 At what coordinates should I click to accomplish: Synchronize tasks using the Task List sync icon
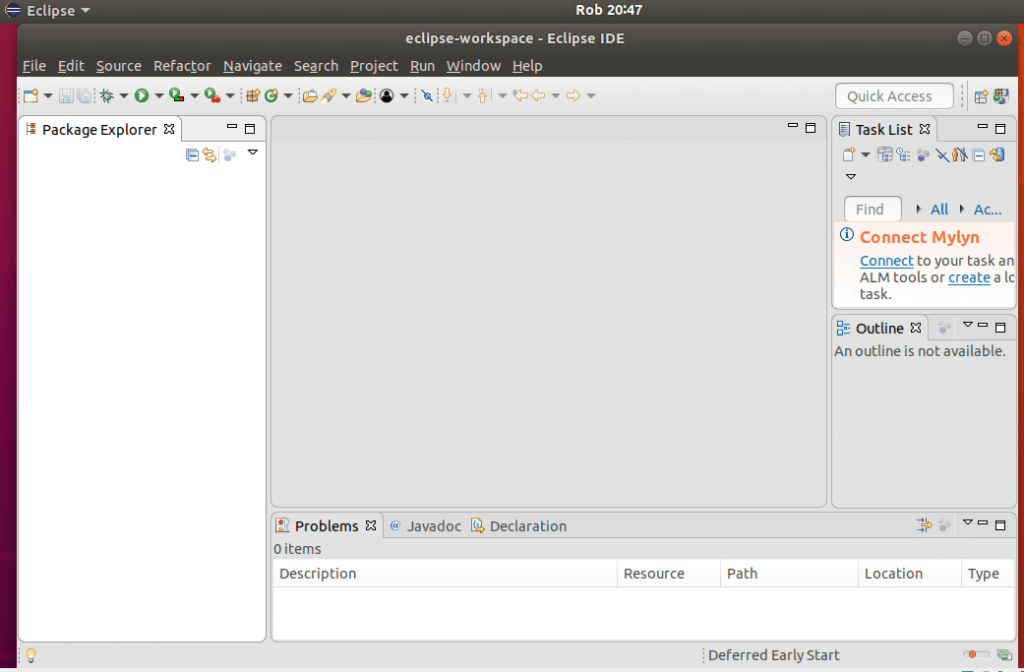click(996, 155)
